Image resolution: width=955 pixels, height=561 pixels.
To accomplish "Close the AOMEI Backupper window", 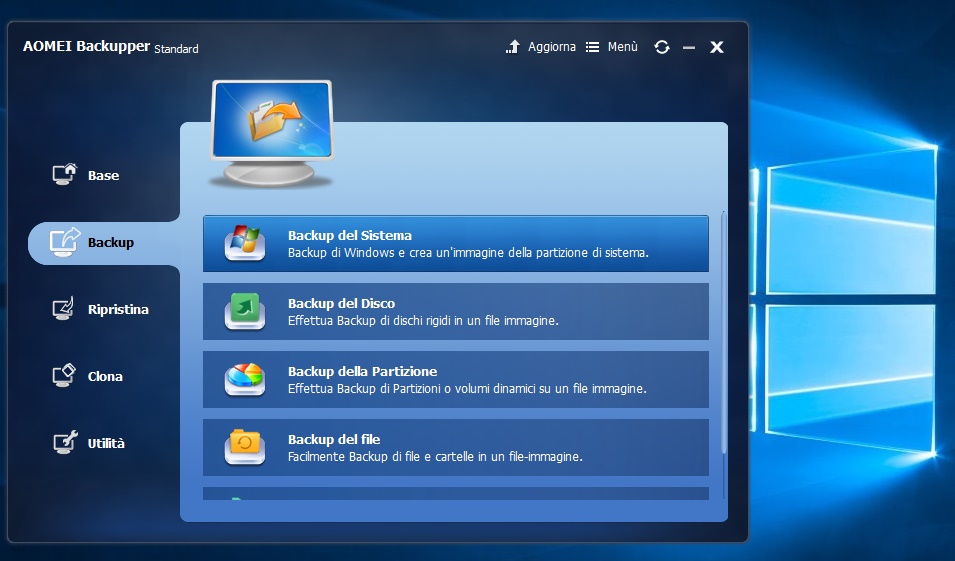I will 717,47.
